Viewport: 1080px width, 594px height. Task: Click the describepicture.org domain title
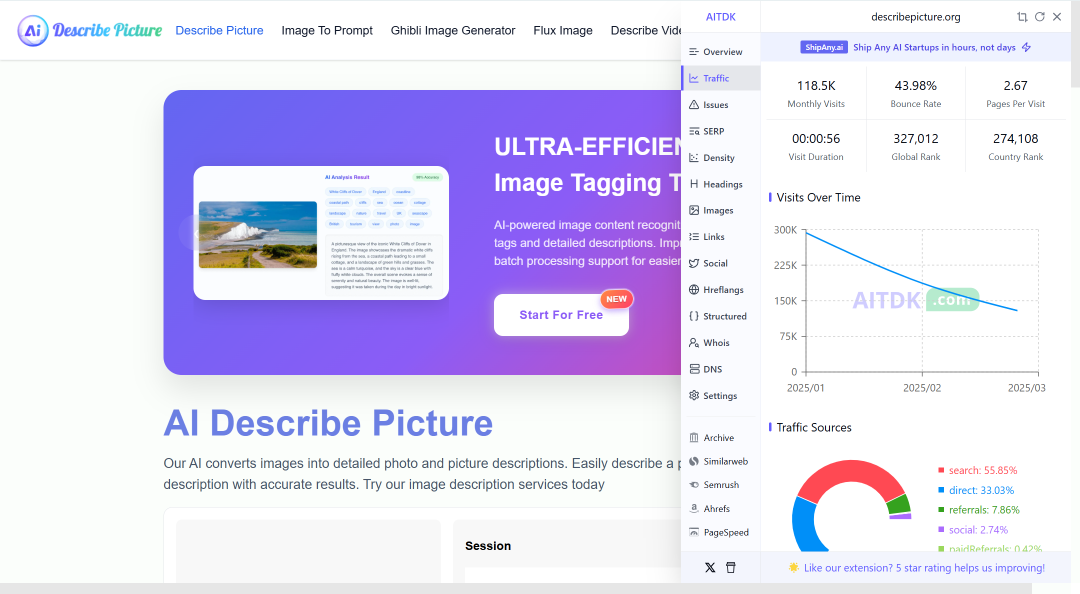pyautogui.click(x=915, y=17)
